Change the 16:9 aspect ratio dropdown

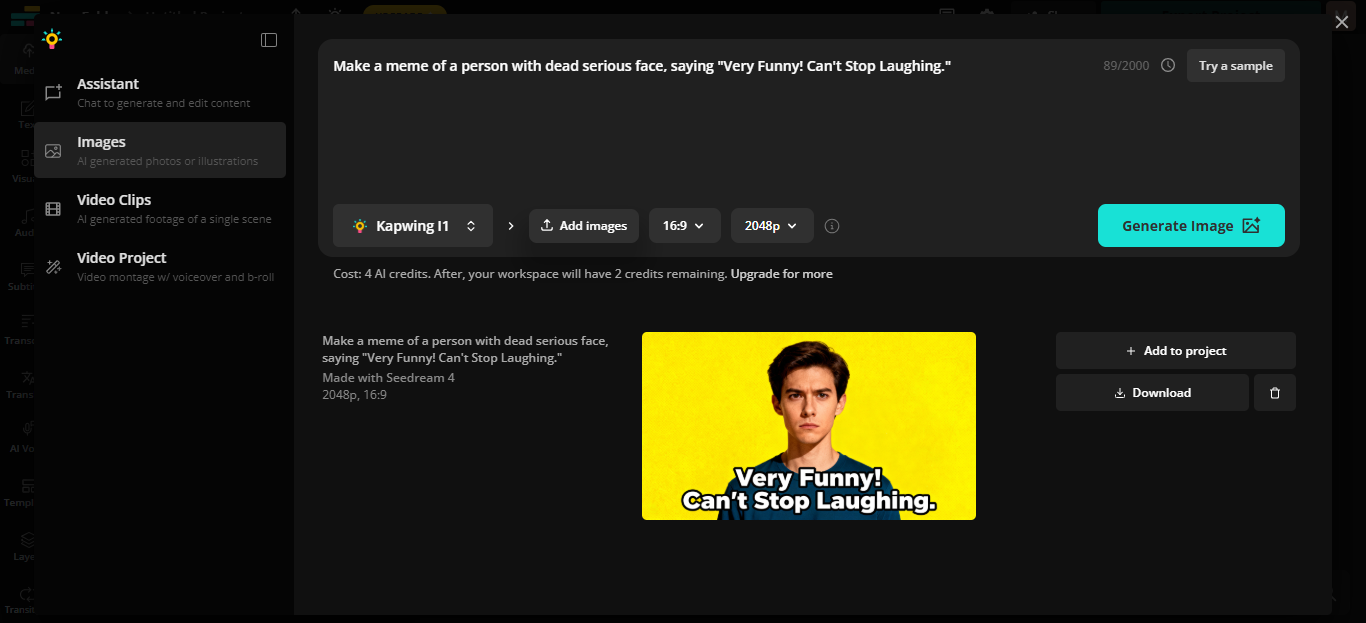pyautogui.click(x=684, y=225)
